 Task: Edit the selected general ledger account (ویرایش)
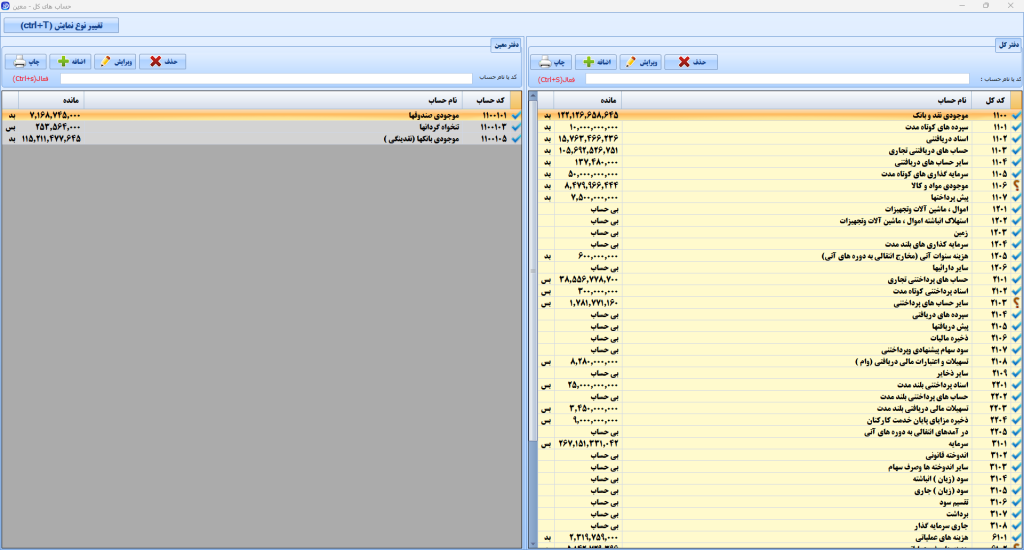640,62
